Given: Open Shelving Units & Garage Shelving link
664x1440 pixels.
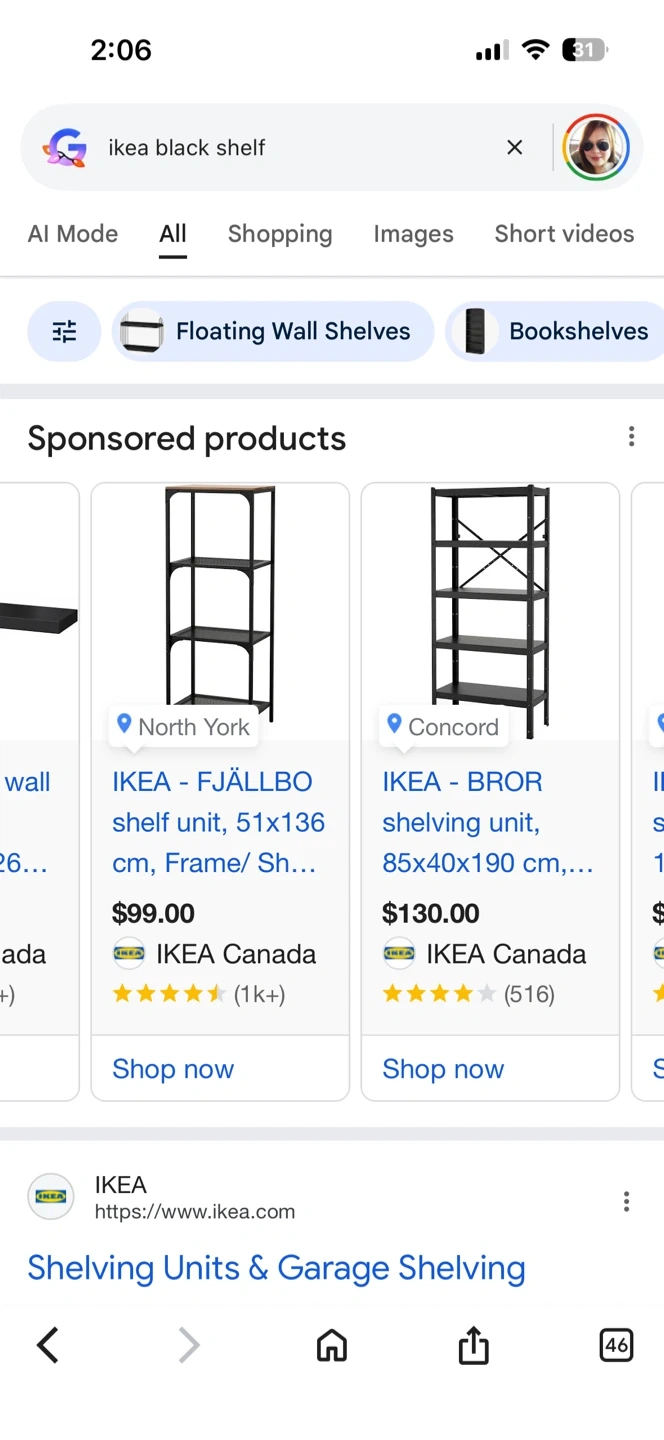Looking at the screenshot, I should click(276, 1268).
